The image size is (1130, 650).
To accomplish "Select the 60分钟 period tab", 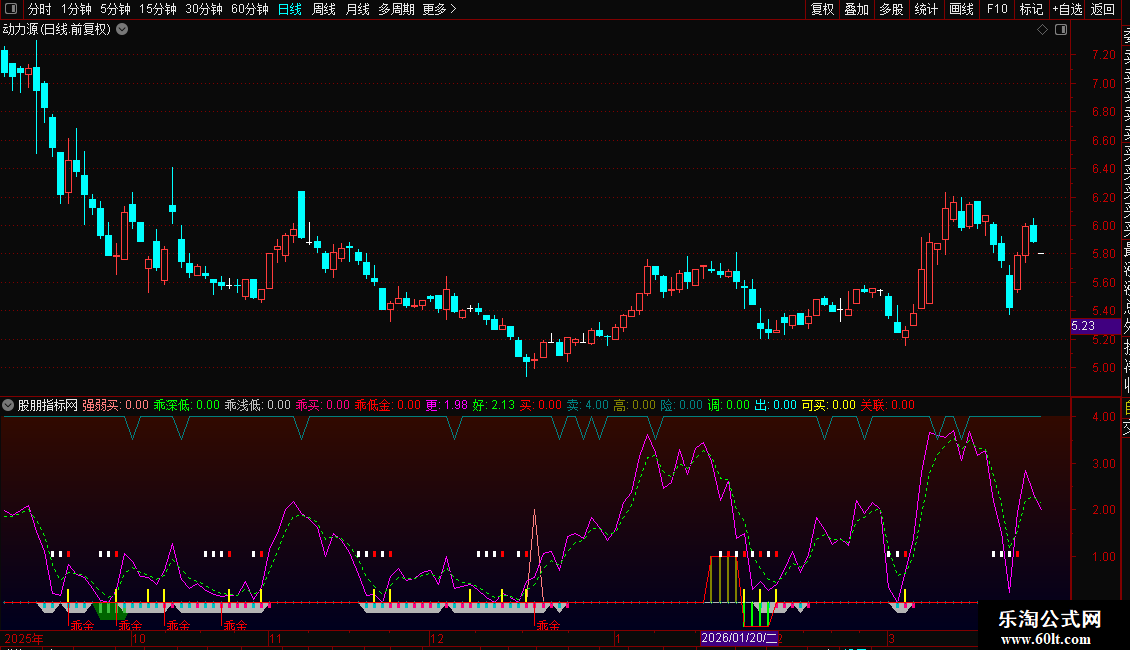I will pyautogui.click(x=249, y=9).
